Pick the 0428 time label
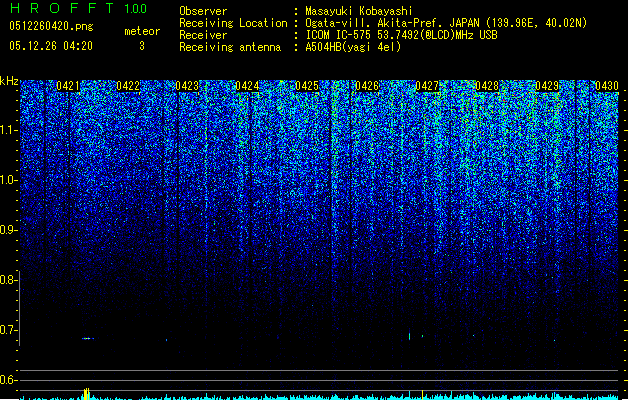The height and width of the screenshot is (400, 629). point(487,86)
